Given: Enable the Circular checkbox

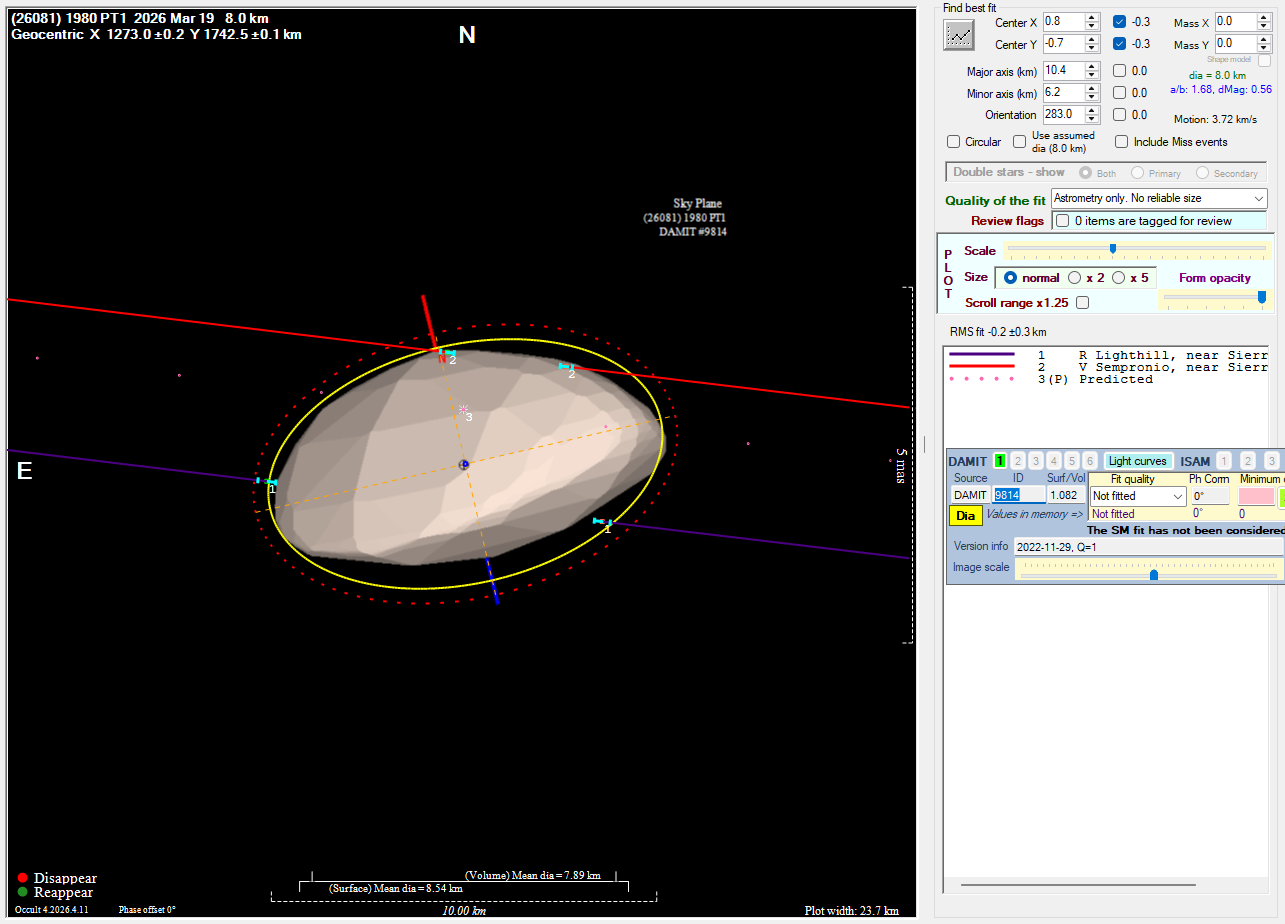Looking at the screenshot, I should pyautogui.click(x=954, y=142).
